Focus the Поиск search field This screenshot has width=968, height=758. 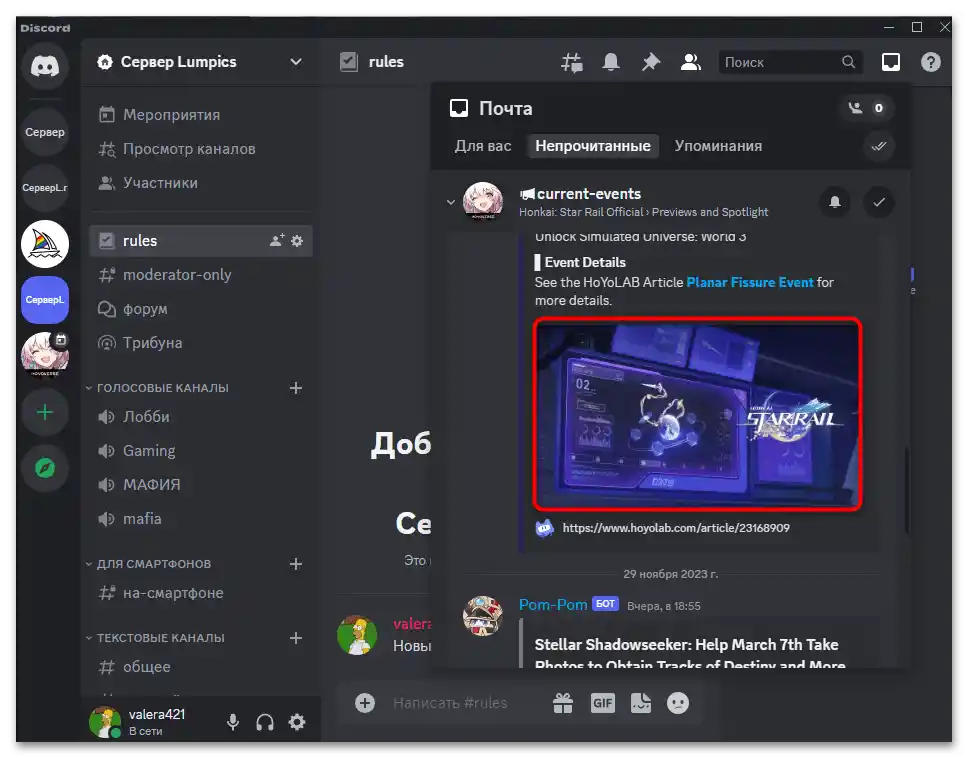[789, 62]
